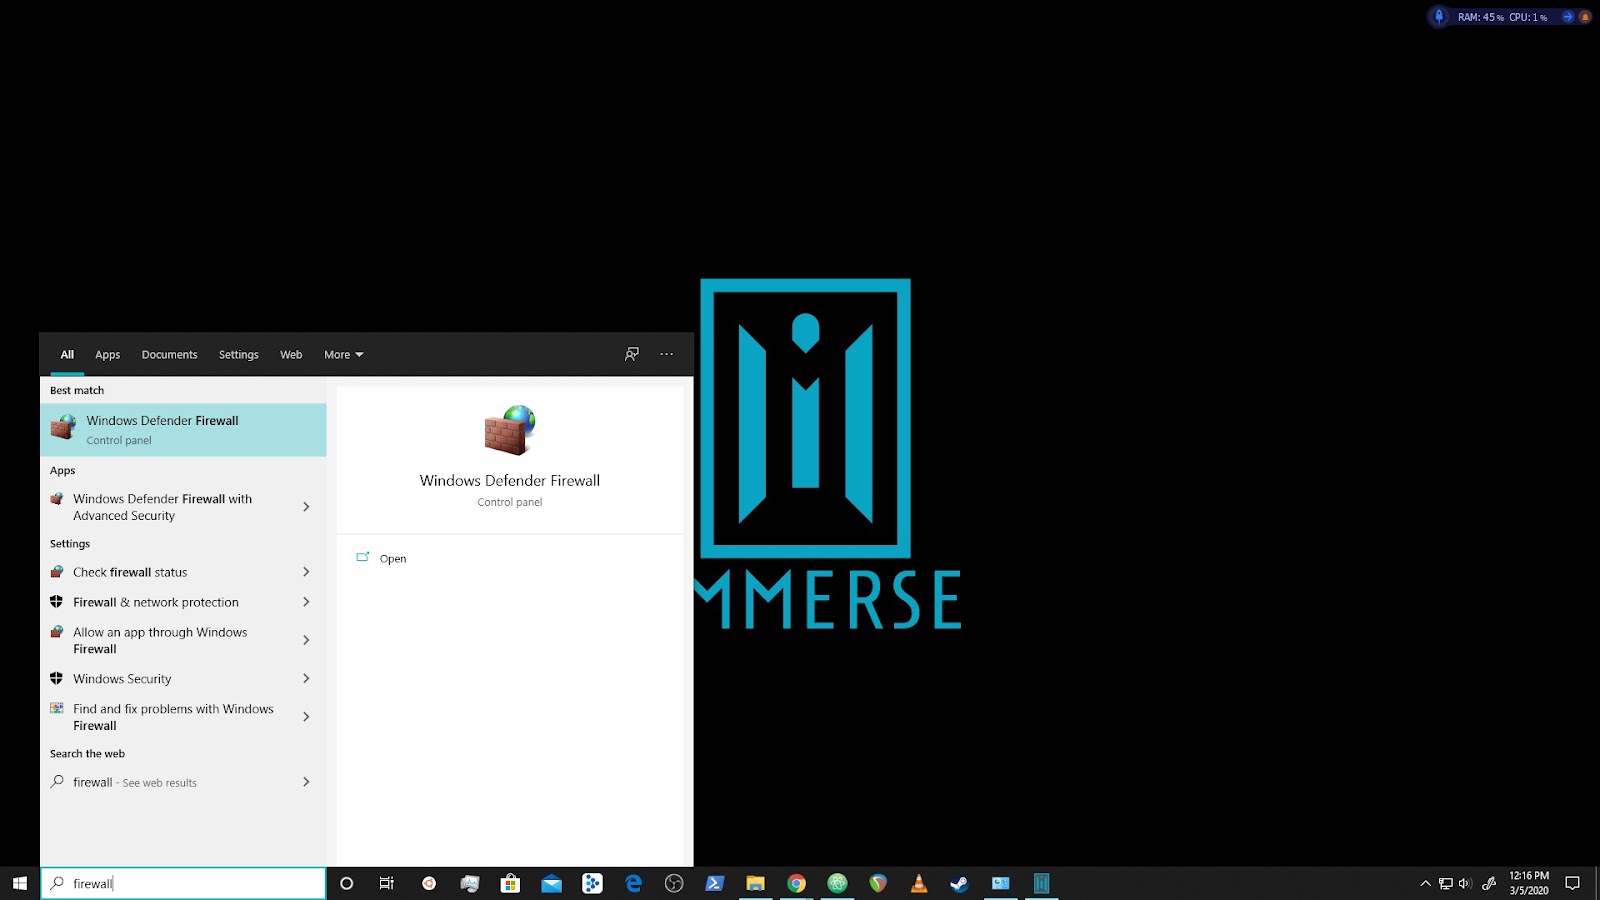Open the volume control tray icon

click(x=1466, y=883)
